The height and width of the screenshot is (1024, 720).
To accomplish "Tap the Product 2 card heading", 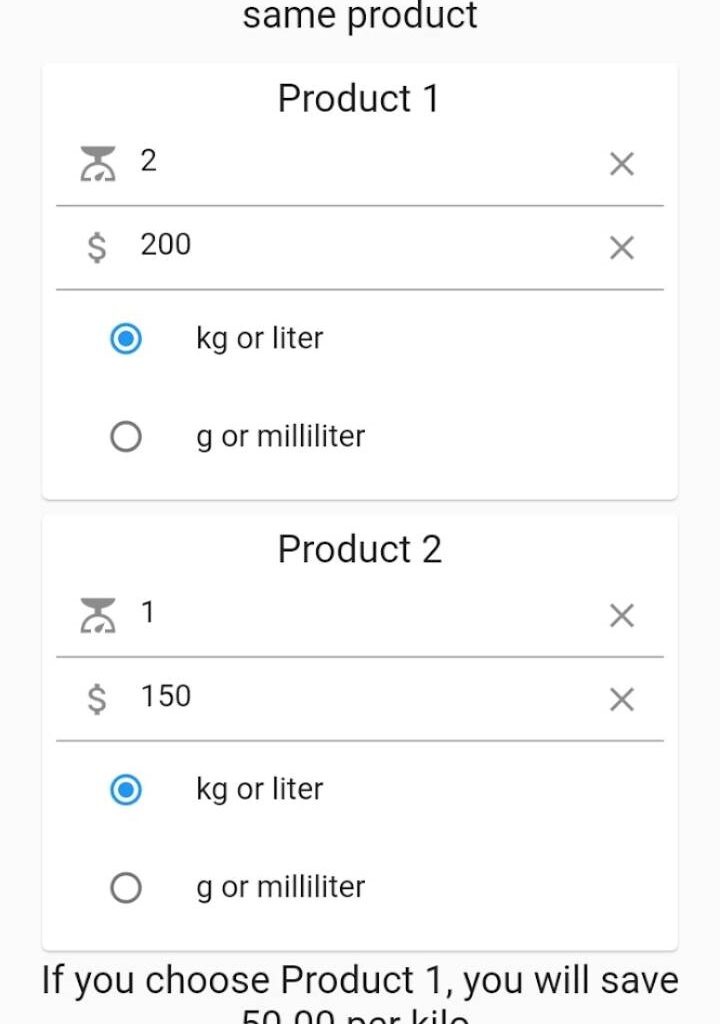I will [359, 550].
